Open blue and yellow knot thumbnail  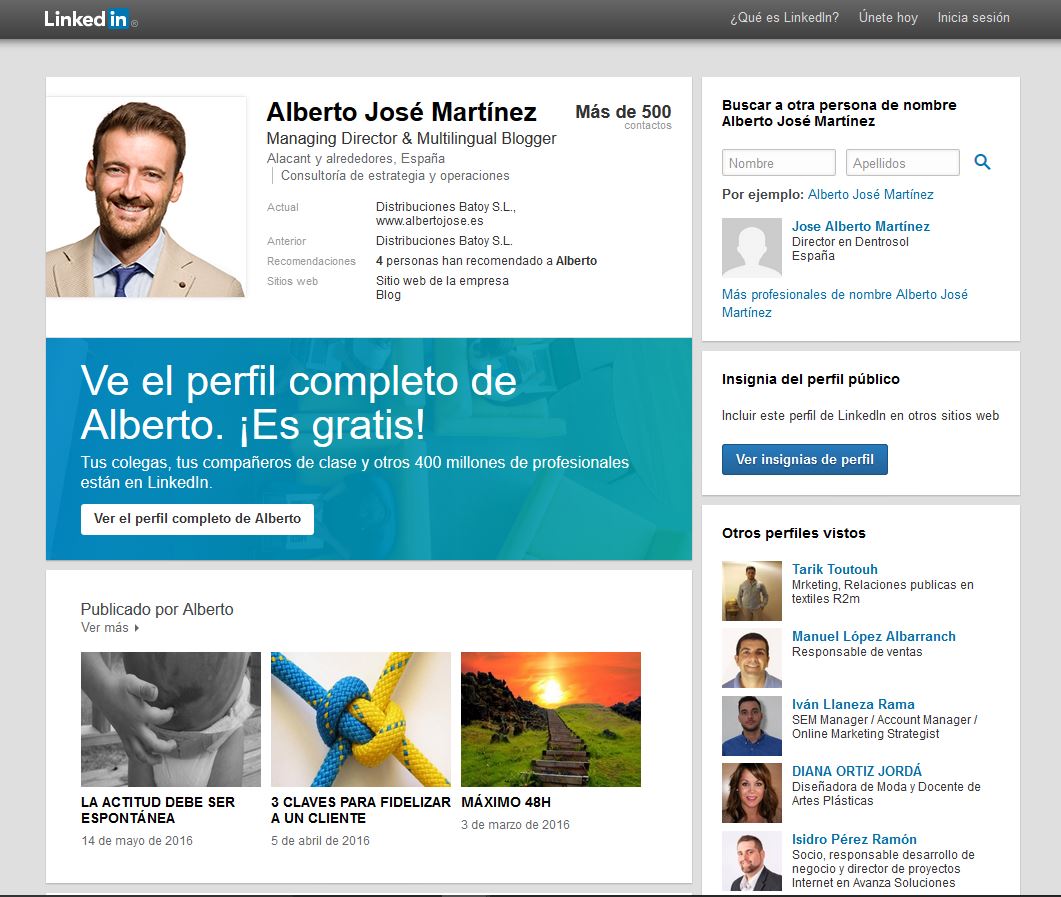click(361, 719)
